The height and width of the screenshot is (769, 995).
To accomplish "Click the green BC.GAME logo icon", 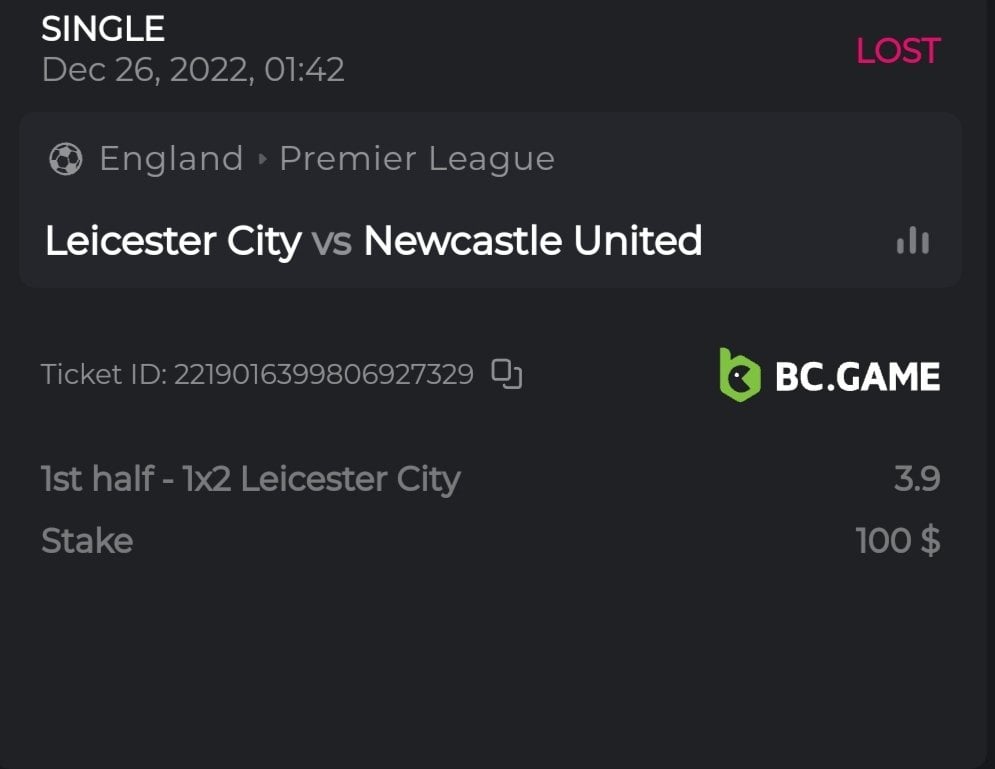I will click(740, 375).
